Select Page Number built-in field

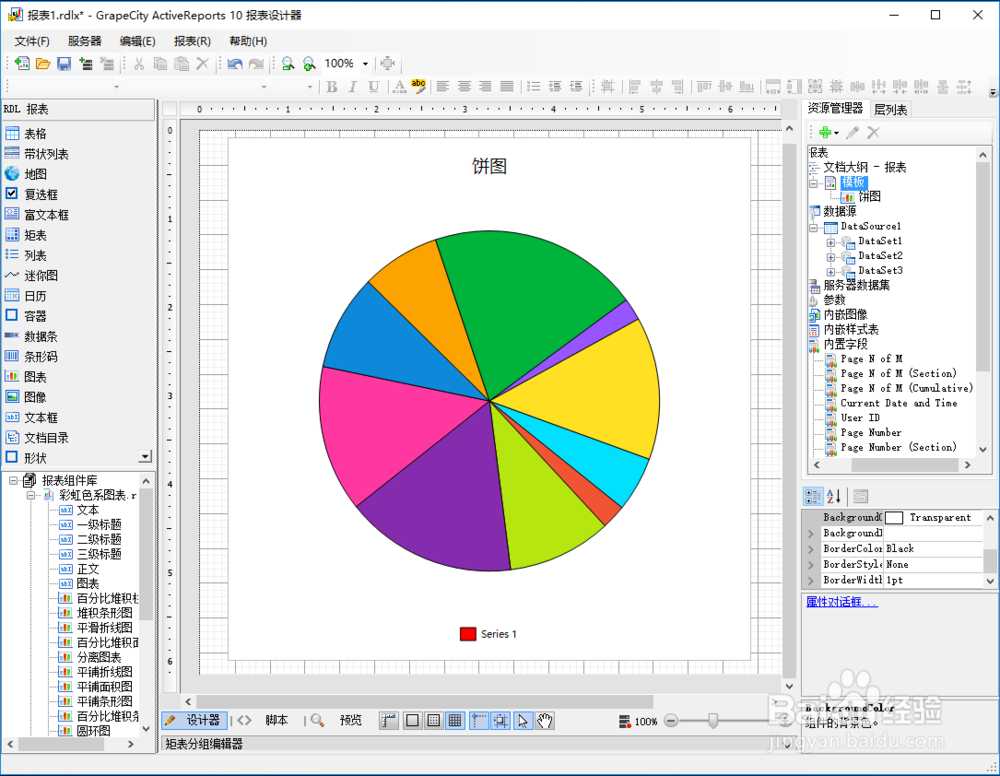(871, 432)
